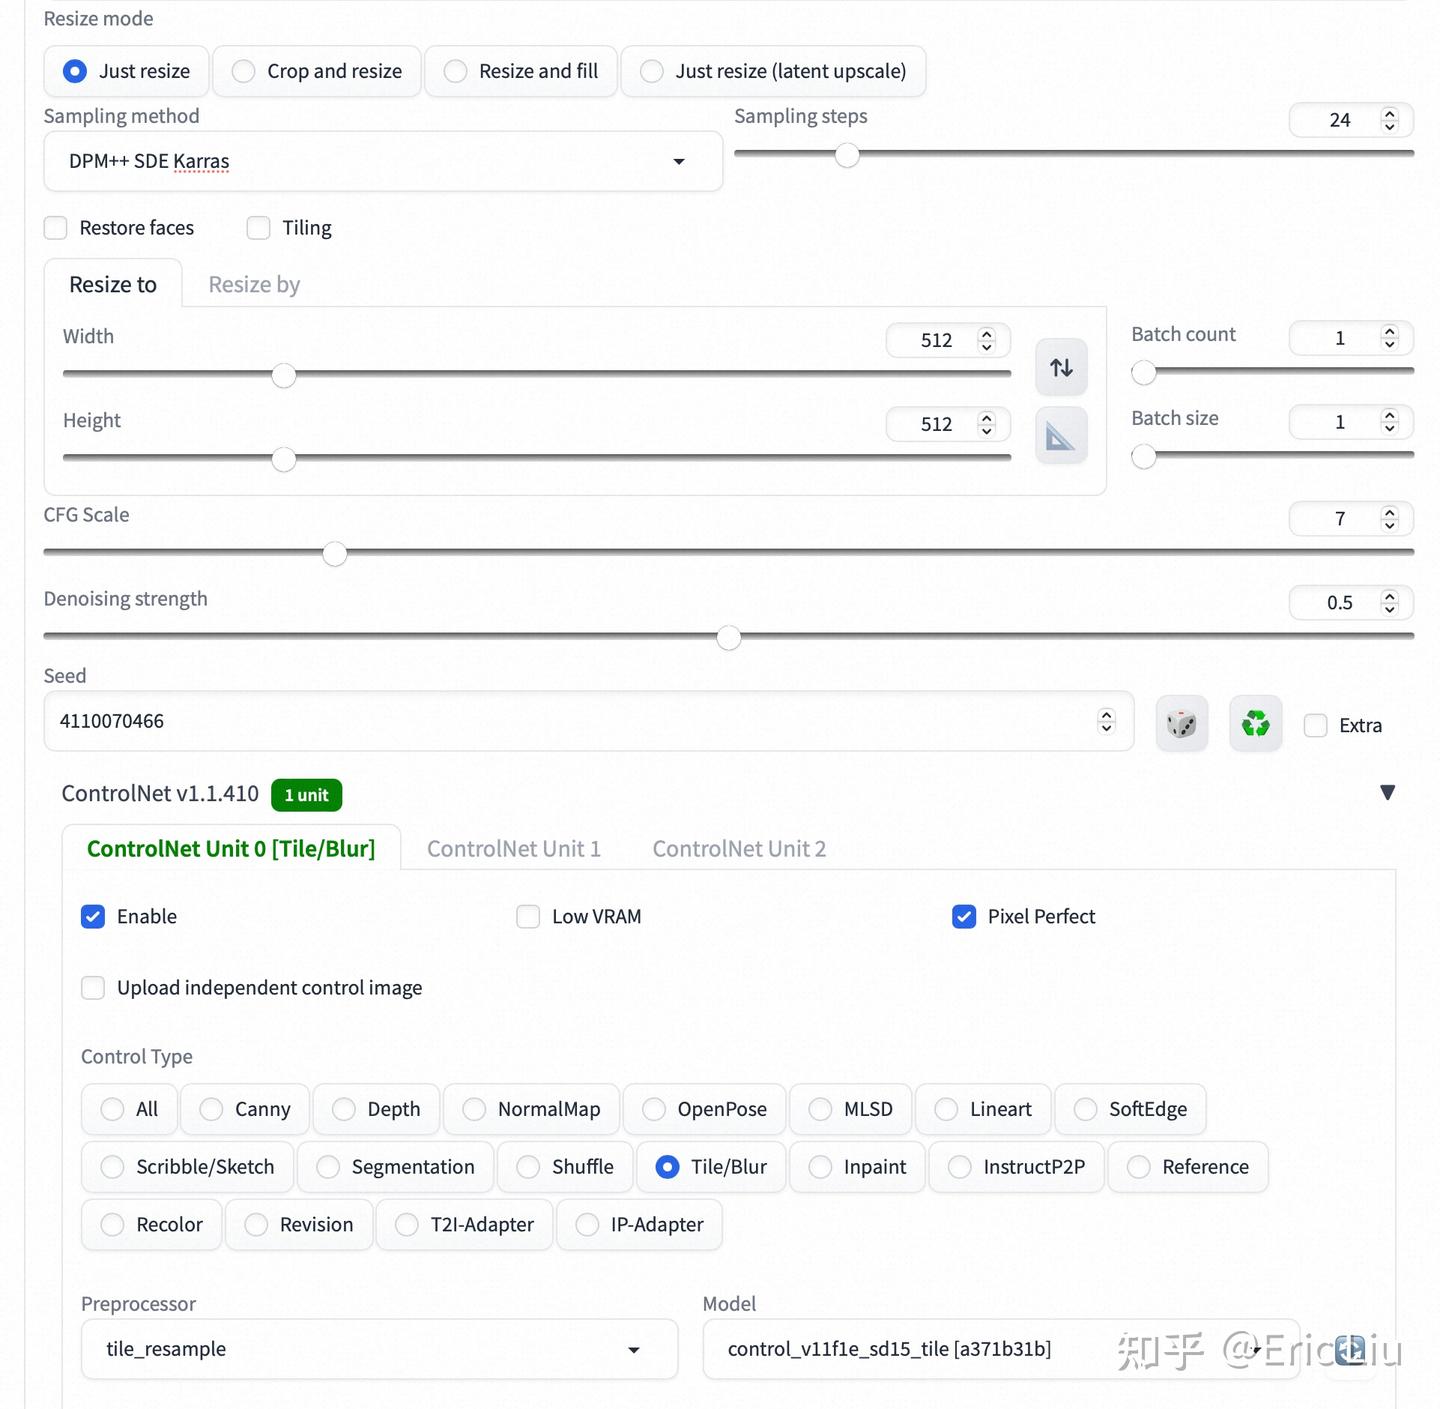Enable the Low VRAM checkbox
The image size is (1440, 1409).
[x=528, y=917]
